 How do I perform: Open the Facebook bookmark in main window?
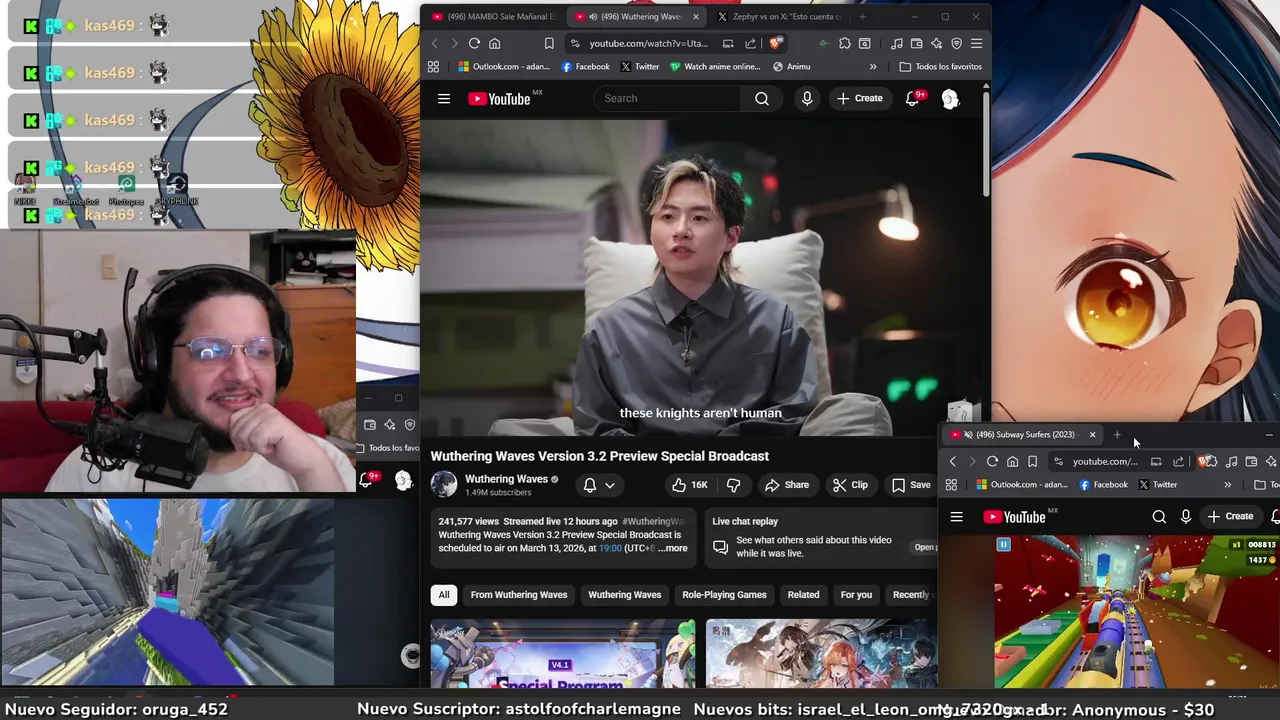(586, 67)
